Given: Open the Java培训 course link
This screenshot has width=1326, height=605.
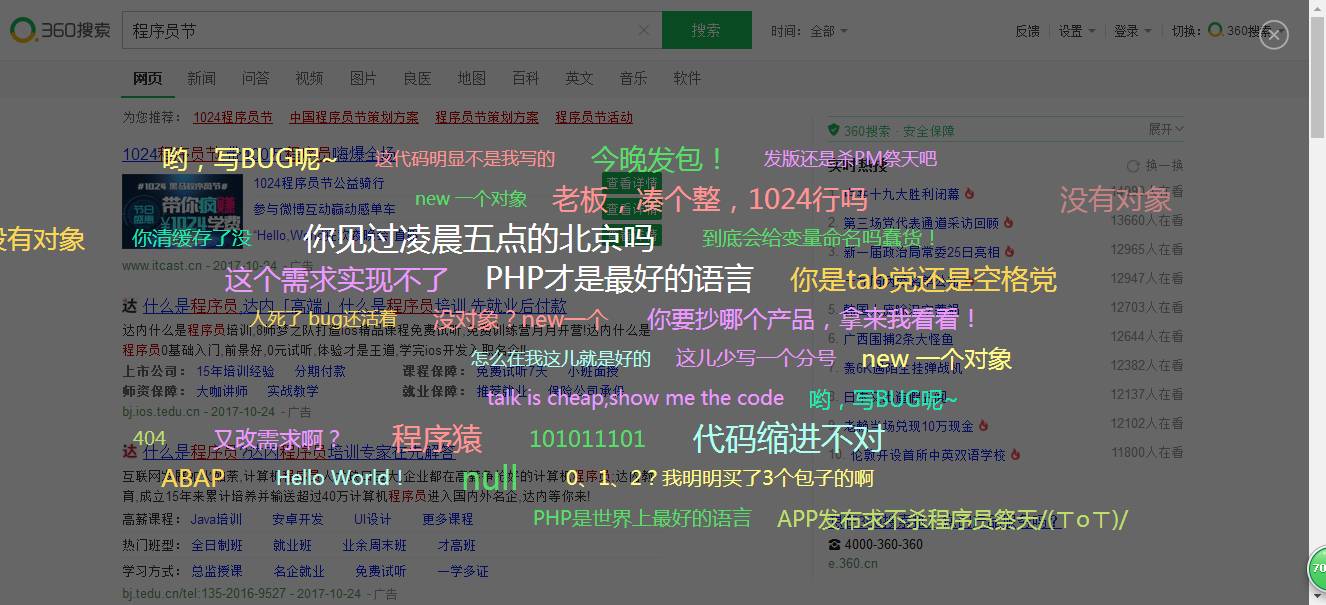Looking at the screenshot, I should point(216,519).
